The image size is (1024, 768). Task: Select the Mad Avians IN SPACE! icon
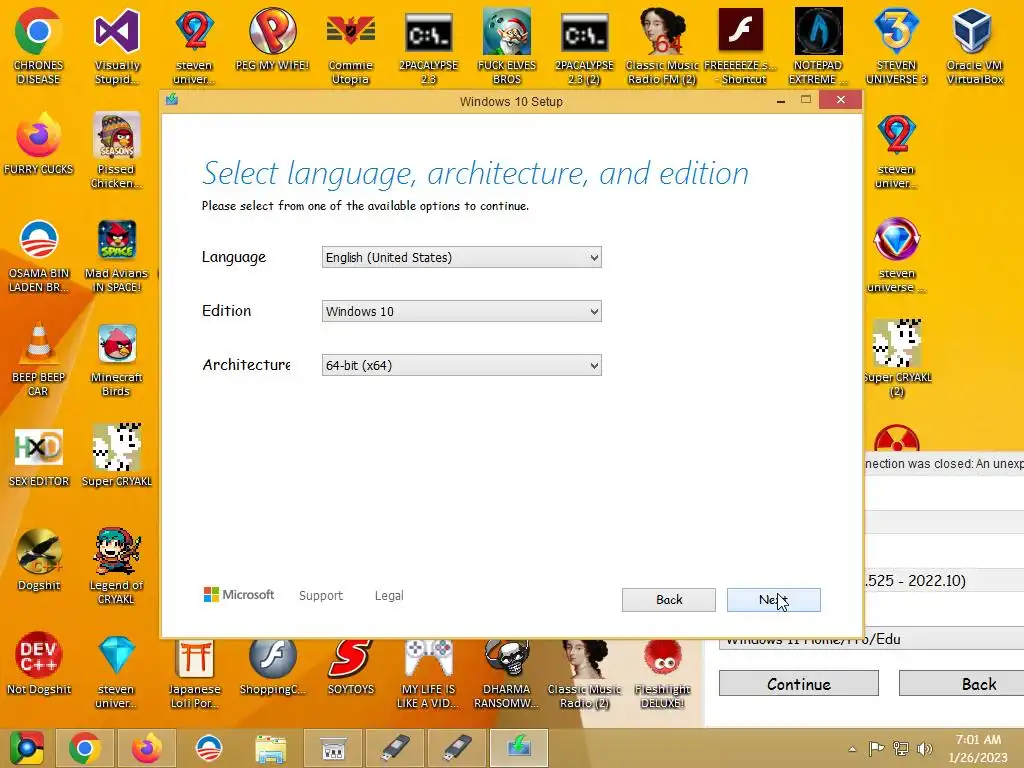(x=117, y=255)
